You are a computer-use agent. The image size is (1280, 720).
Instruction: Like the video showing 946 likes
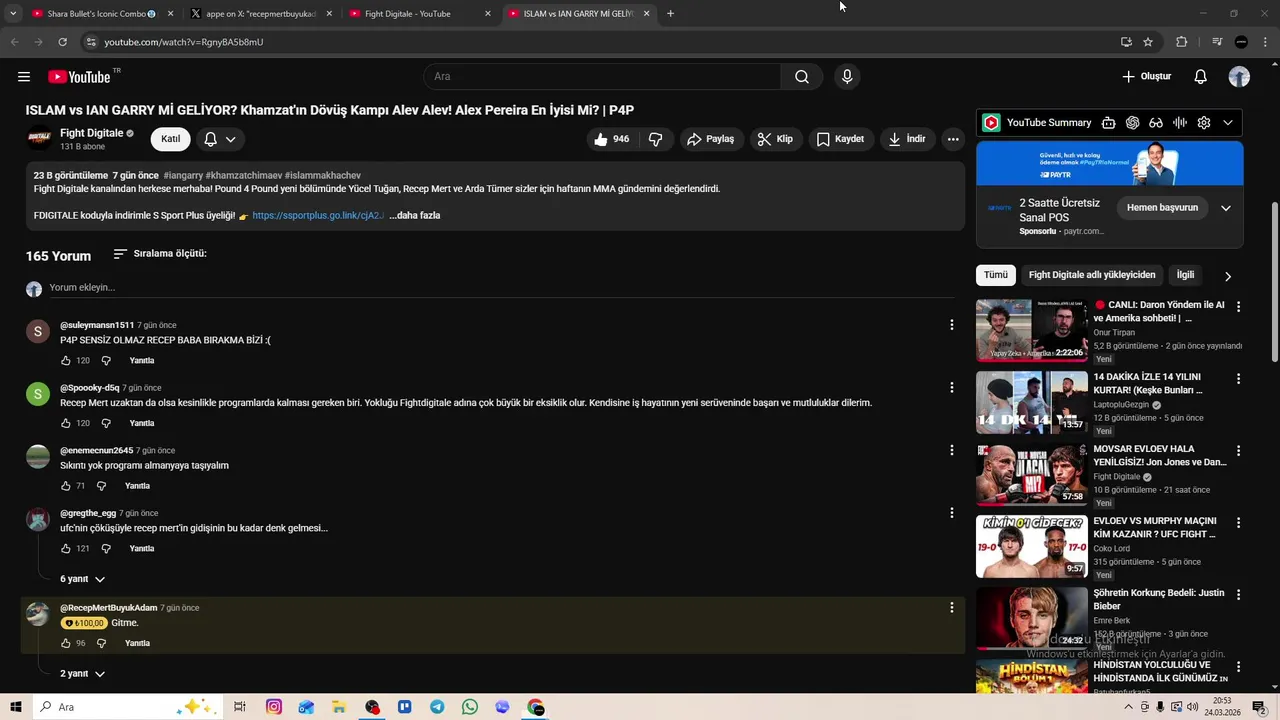[x=612, y=139]
